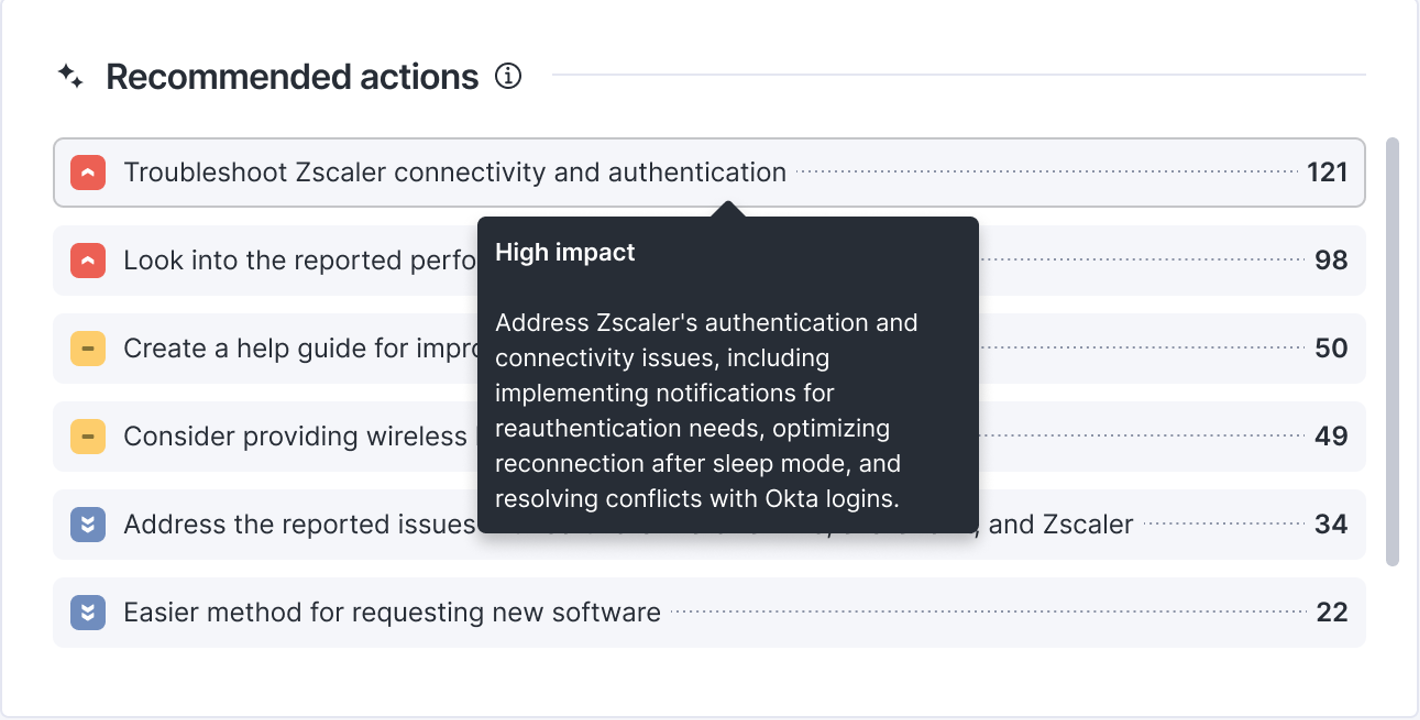Click the red priority icon beside 'Look into the reported'
The width and height of the screenshot is (1420, 720).
[x=88, y=261]
